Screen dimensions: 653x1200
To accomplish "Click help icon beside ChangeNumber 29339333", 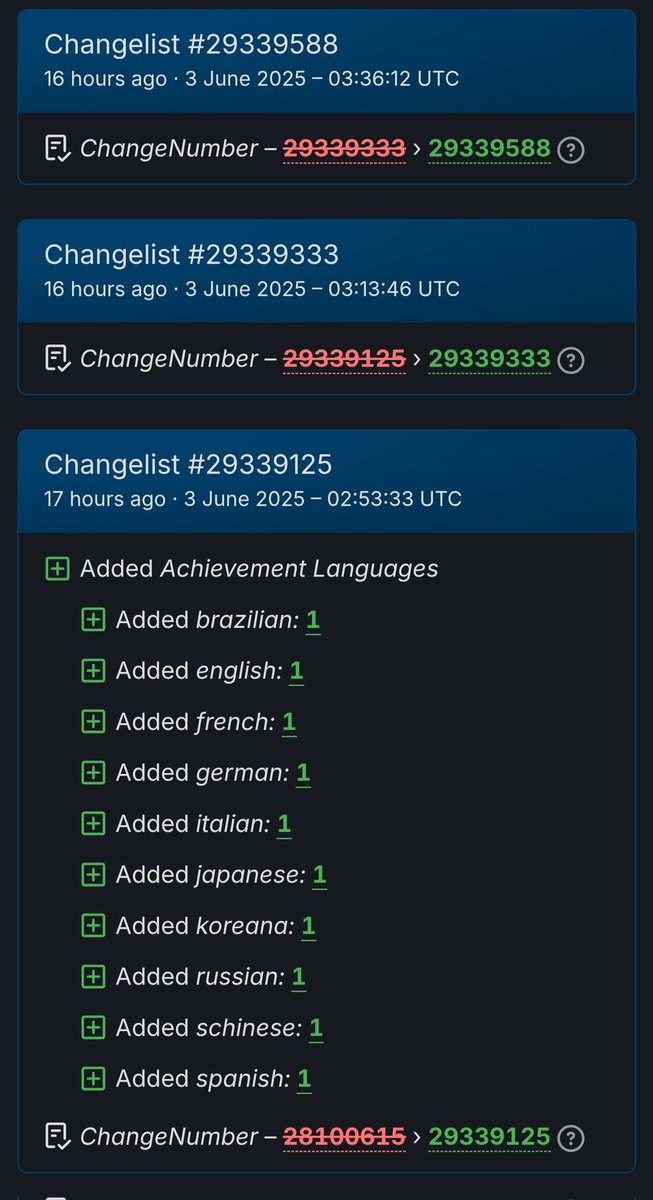I will click(x=570, y=360).
